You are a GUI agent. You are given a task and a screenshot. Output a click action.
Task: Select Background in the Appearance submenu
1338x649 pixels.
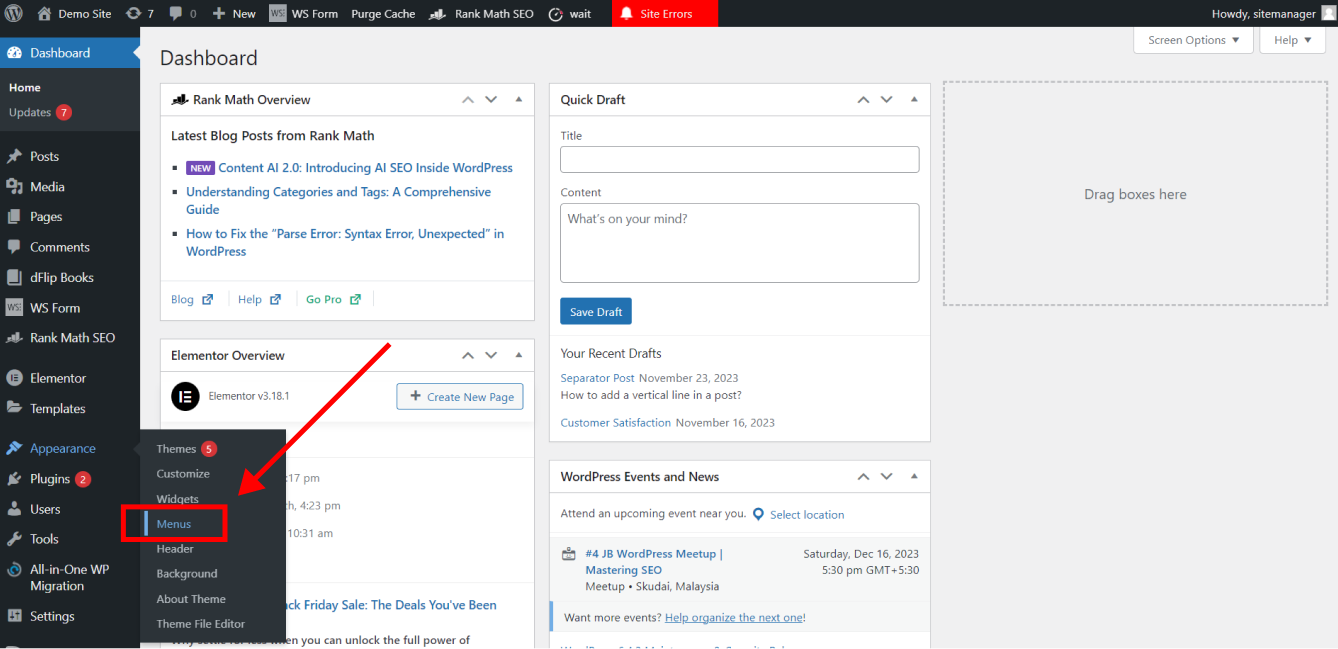coord(187,574)
